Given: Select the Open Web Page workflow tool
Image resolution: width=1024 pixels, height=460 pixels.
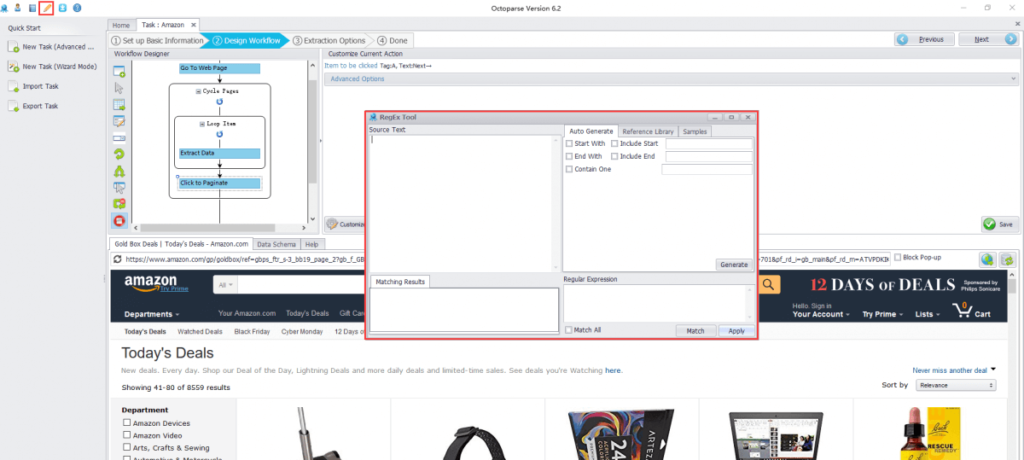Looking at the screenshot, I should [x=119, y=71].
